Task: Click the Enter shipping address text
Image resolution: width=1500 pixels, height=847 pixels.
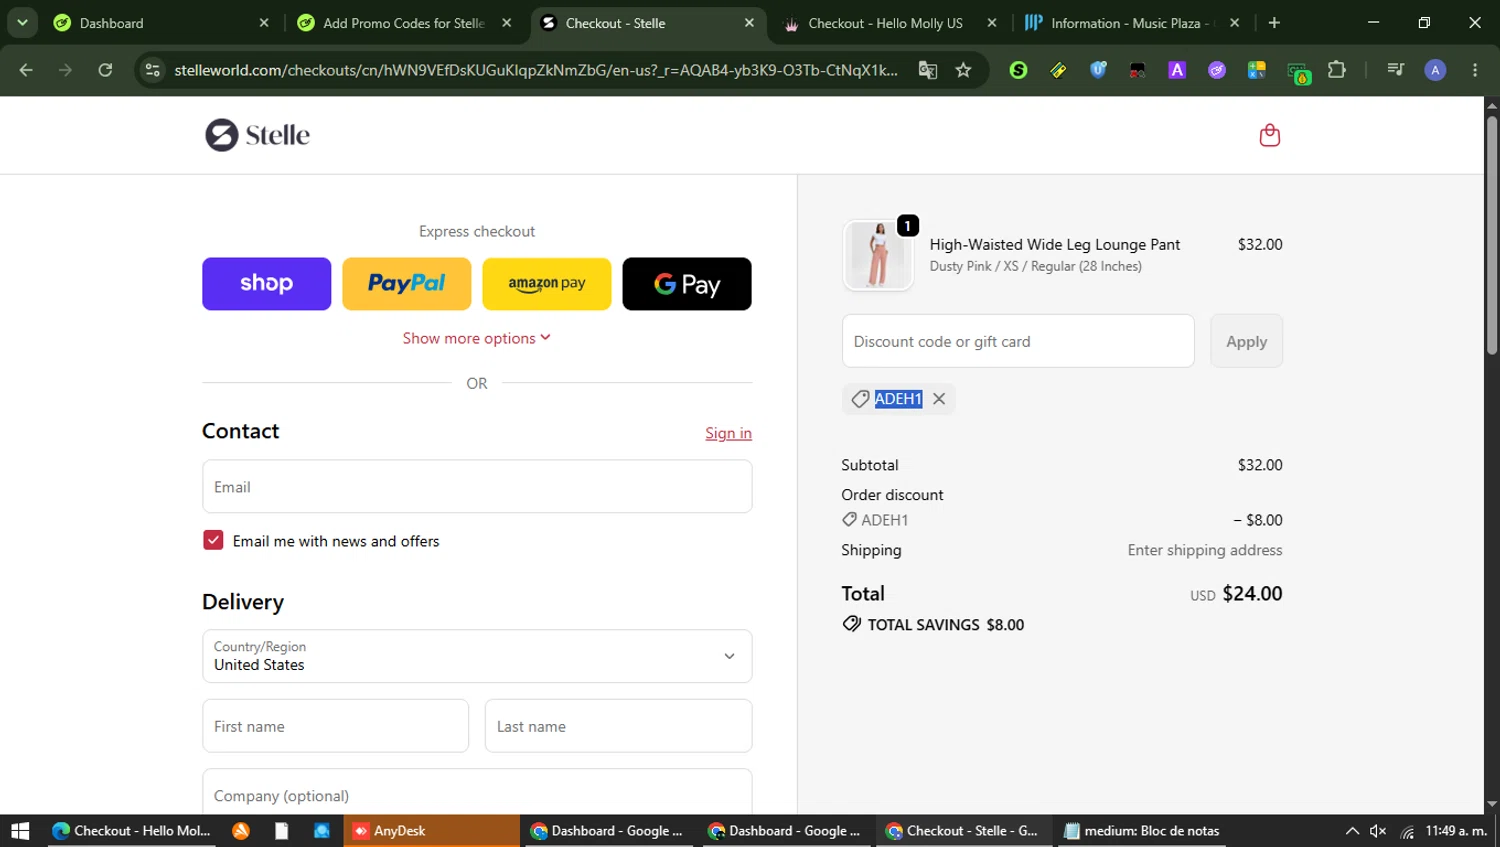Action: click(1205, 550)
